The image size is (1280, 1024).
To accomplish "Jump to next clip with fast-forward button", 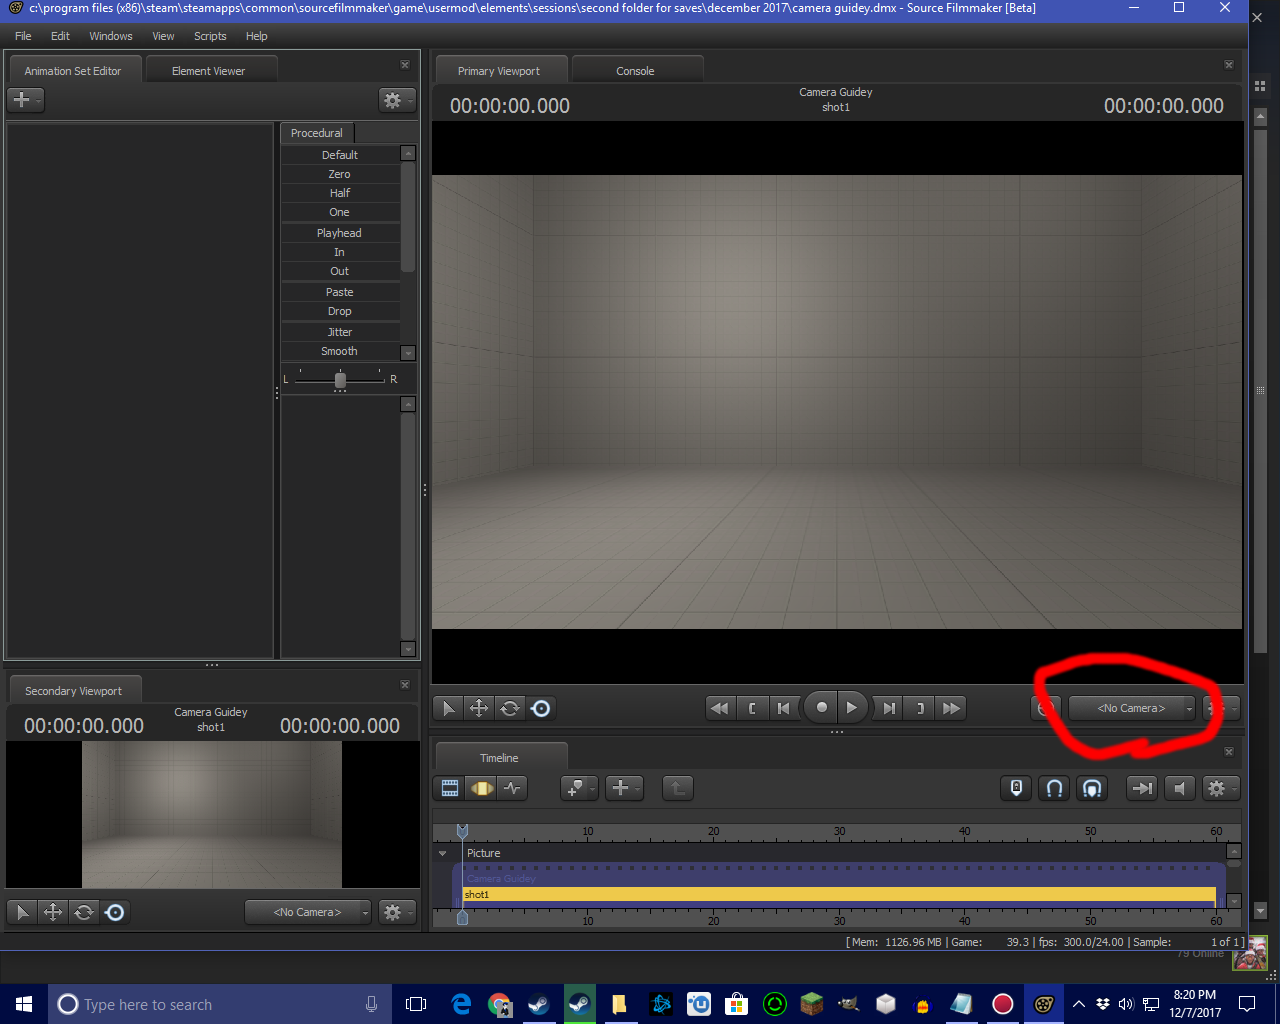I will pyautogui.click(x=951, y=708).
